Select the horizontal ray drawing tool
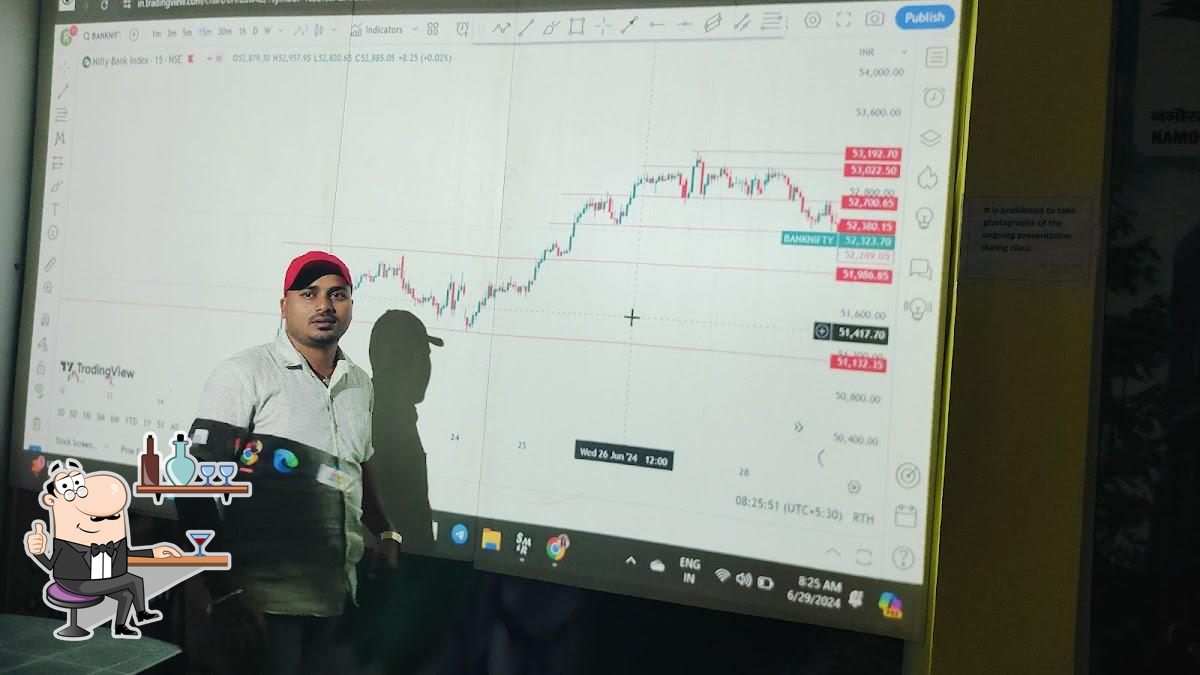 pyautogui.click(x=657, y=24)
